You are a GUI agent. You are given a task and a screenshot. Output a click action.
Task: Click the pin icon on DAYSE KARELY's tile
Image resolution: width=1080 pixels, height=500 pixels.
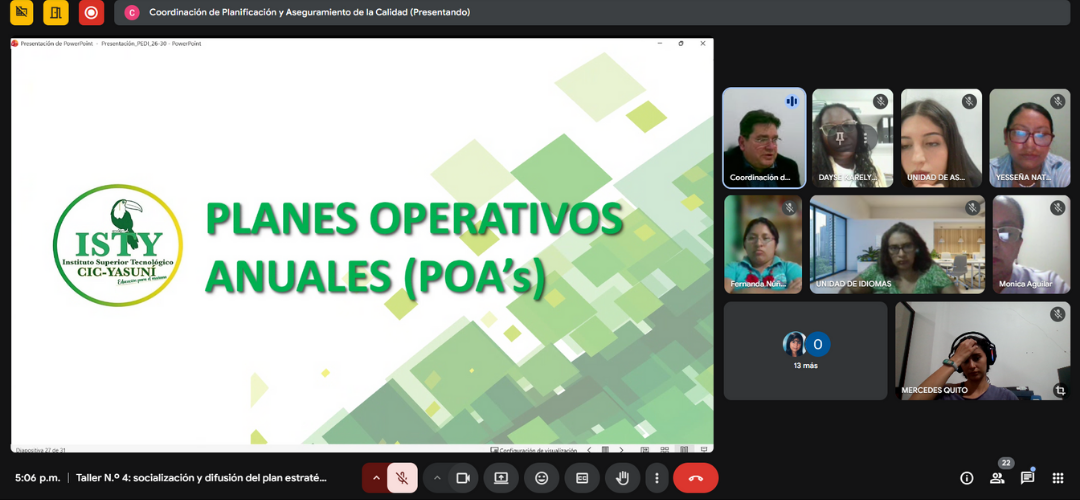(x=840, y=137)
